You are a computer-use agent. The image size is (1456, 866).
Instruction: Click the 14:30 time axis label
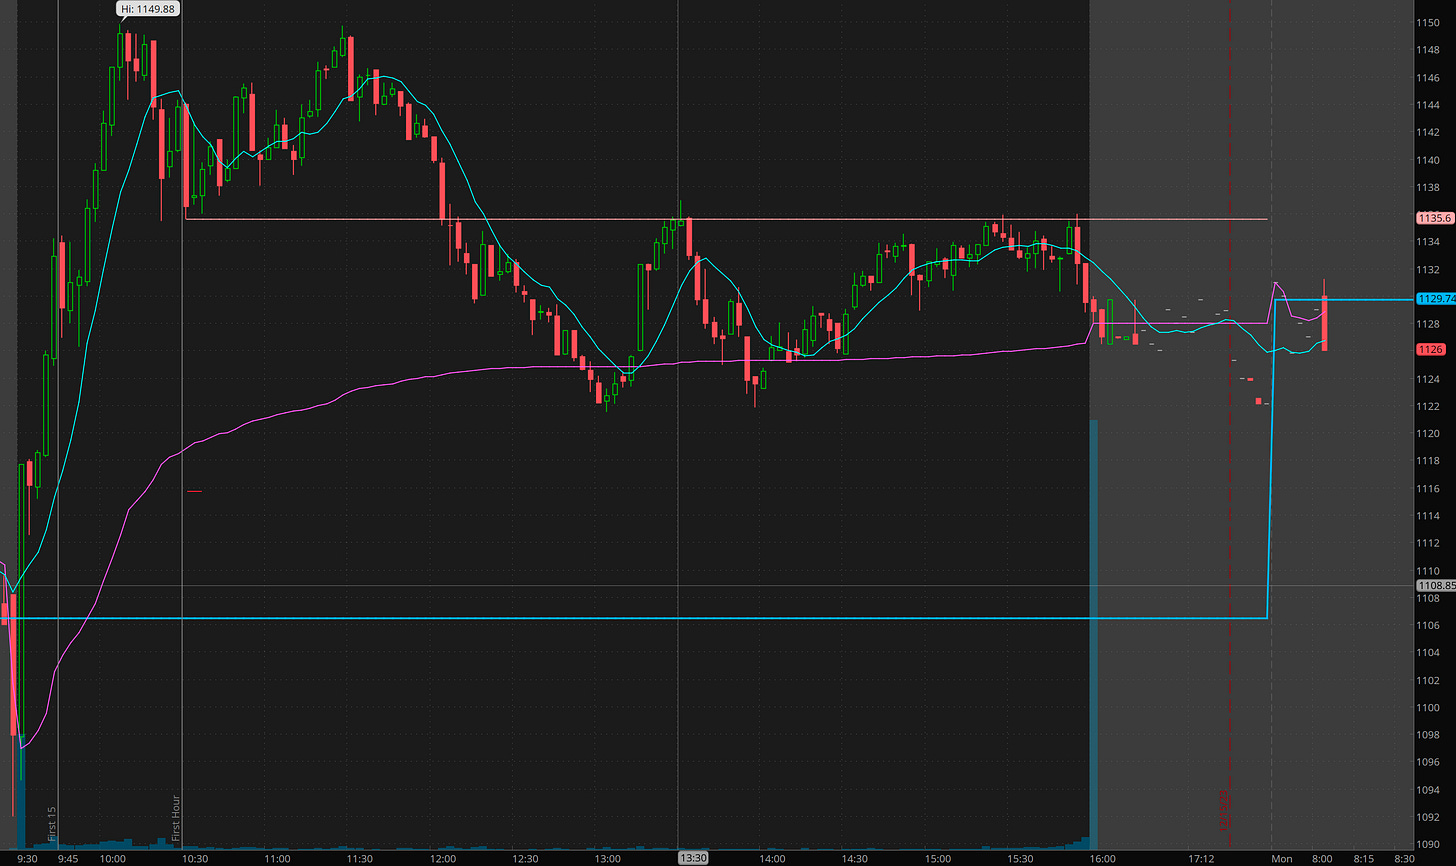pos(854,858)
